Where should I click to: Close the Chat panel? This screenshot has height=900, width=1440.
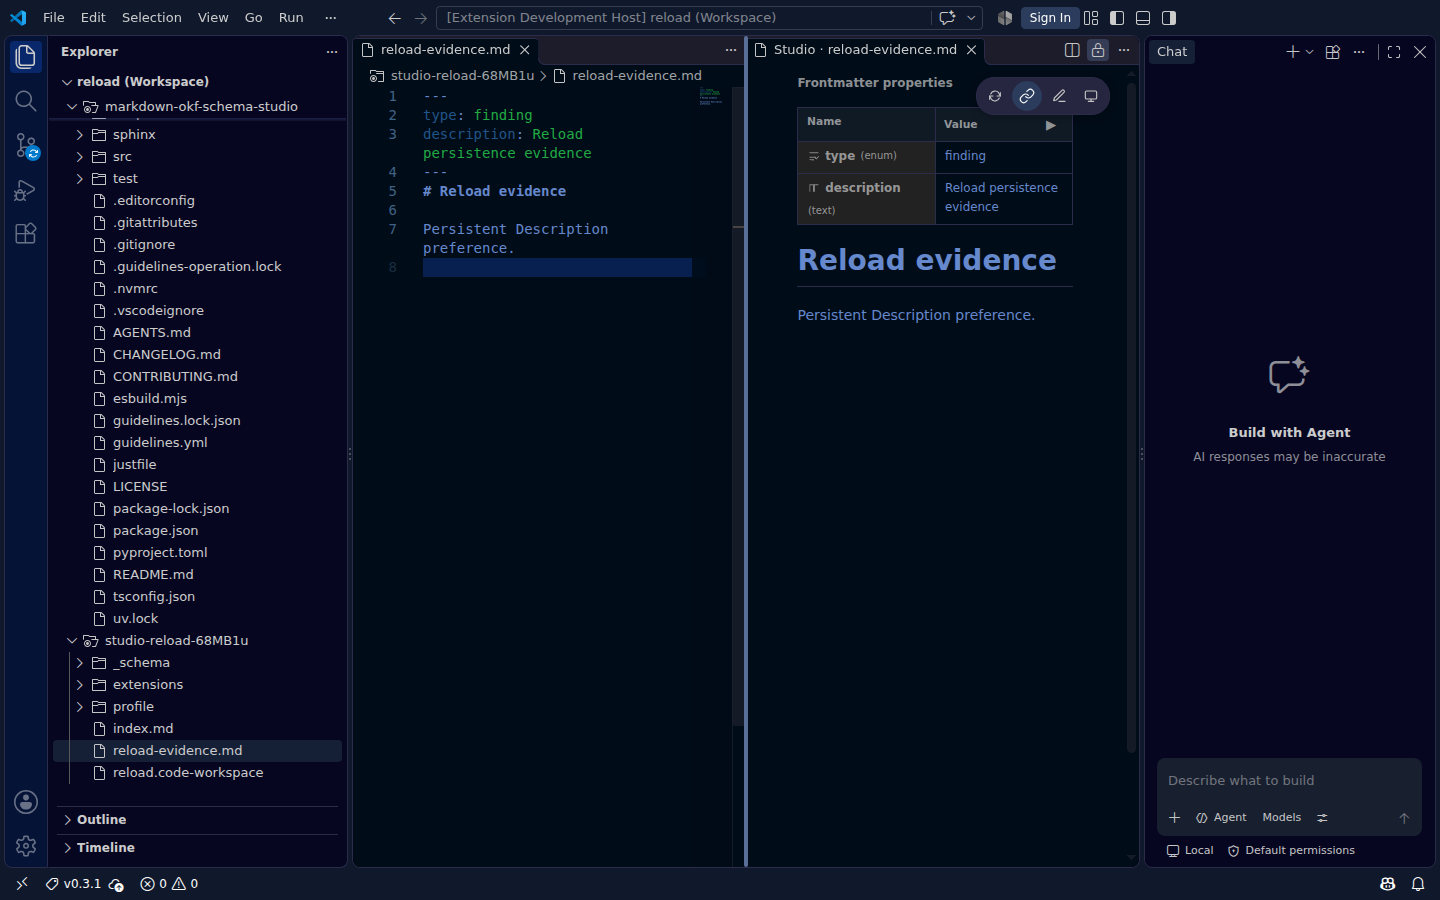click(x=1420, y=52)
